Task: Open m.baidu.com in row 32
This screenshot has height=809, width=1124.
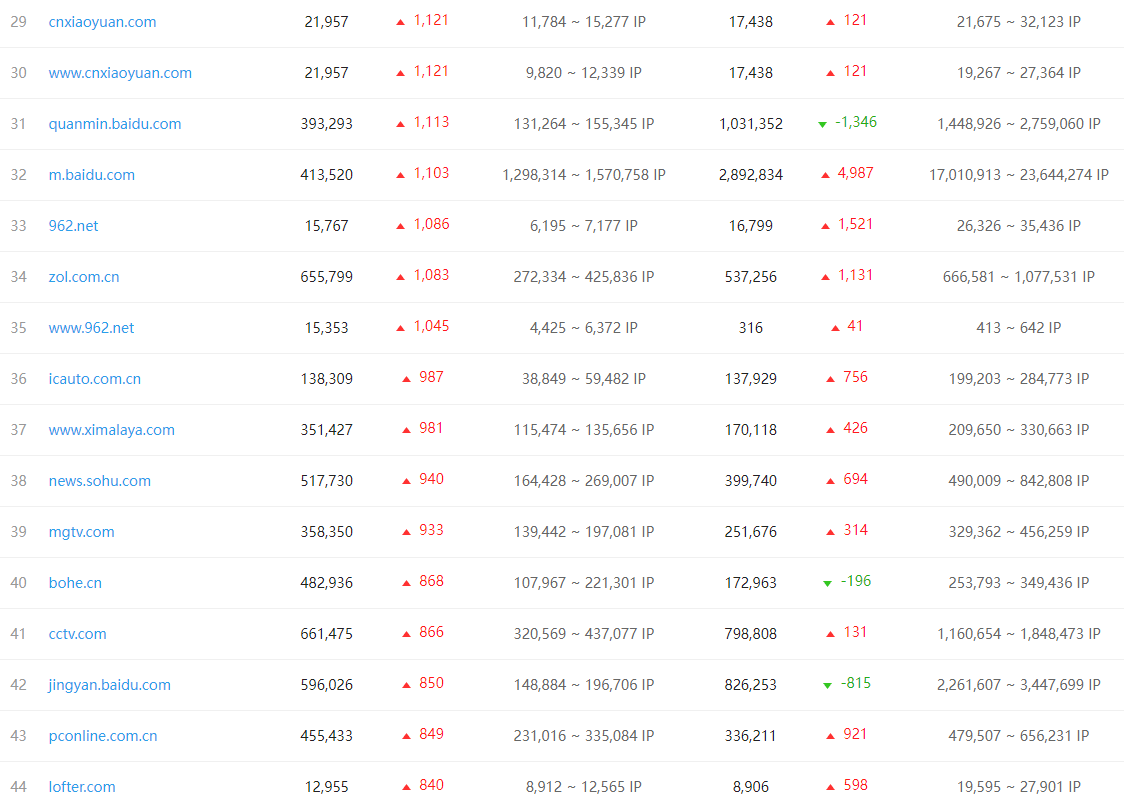Action: point(91,175)
